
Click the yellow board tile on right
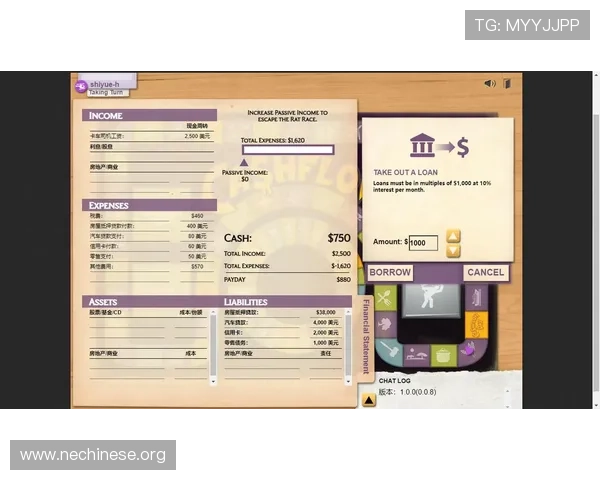coord(476,324)
